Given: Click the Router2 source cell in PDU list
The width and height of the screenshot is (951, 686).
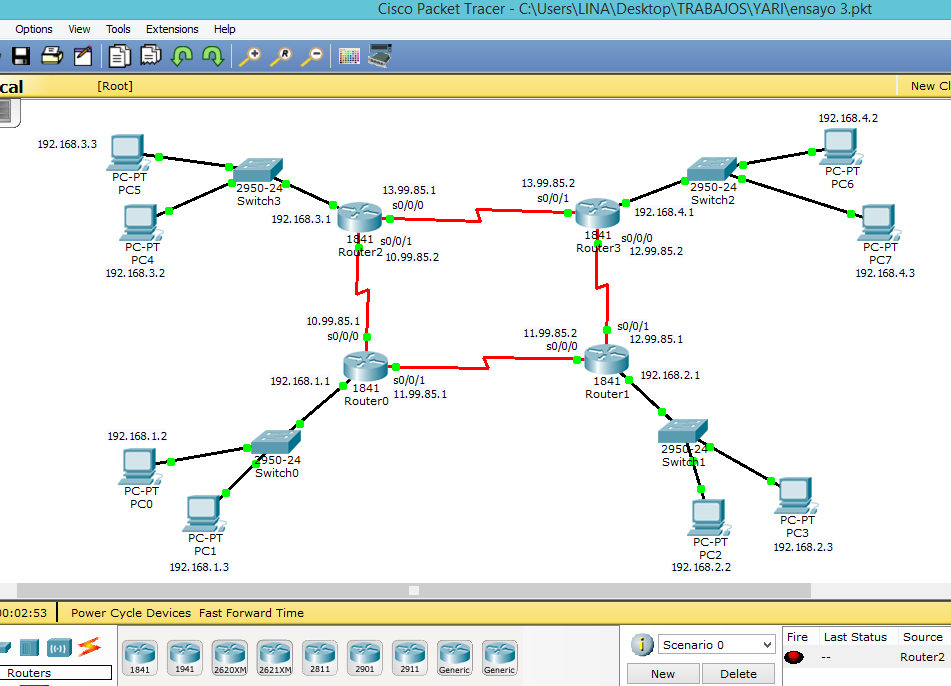Looking at the screenshot, I should click(922, 657).
